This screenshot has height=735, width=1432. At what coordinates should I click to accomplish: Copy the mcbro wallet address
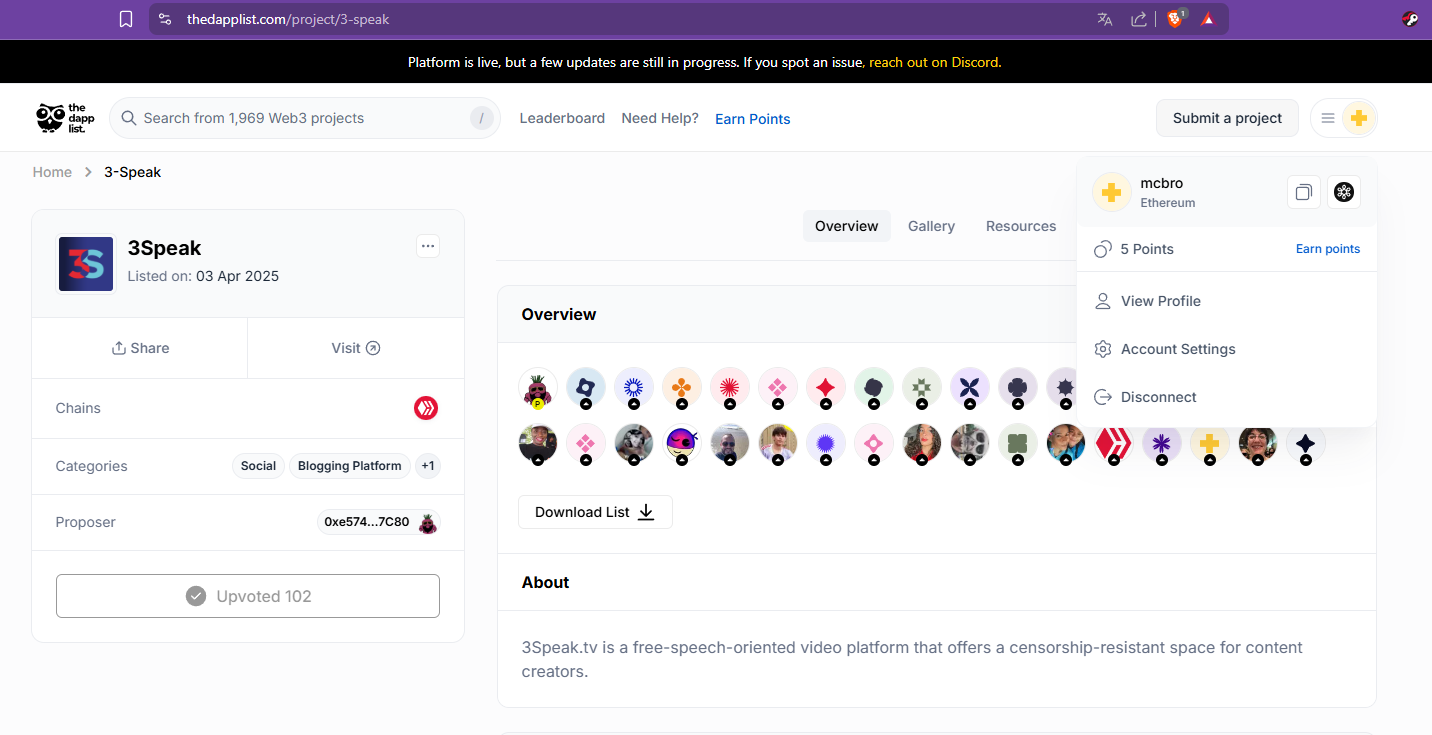(x=1303, y=192)
